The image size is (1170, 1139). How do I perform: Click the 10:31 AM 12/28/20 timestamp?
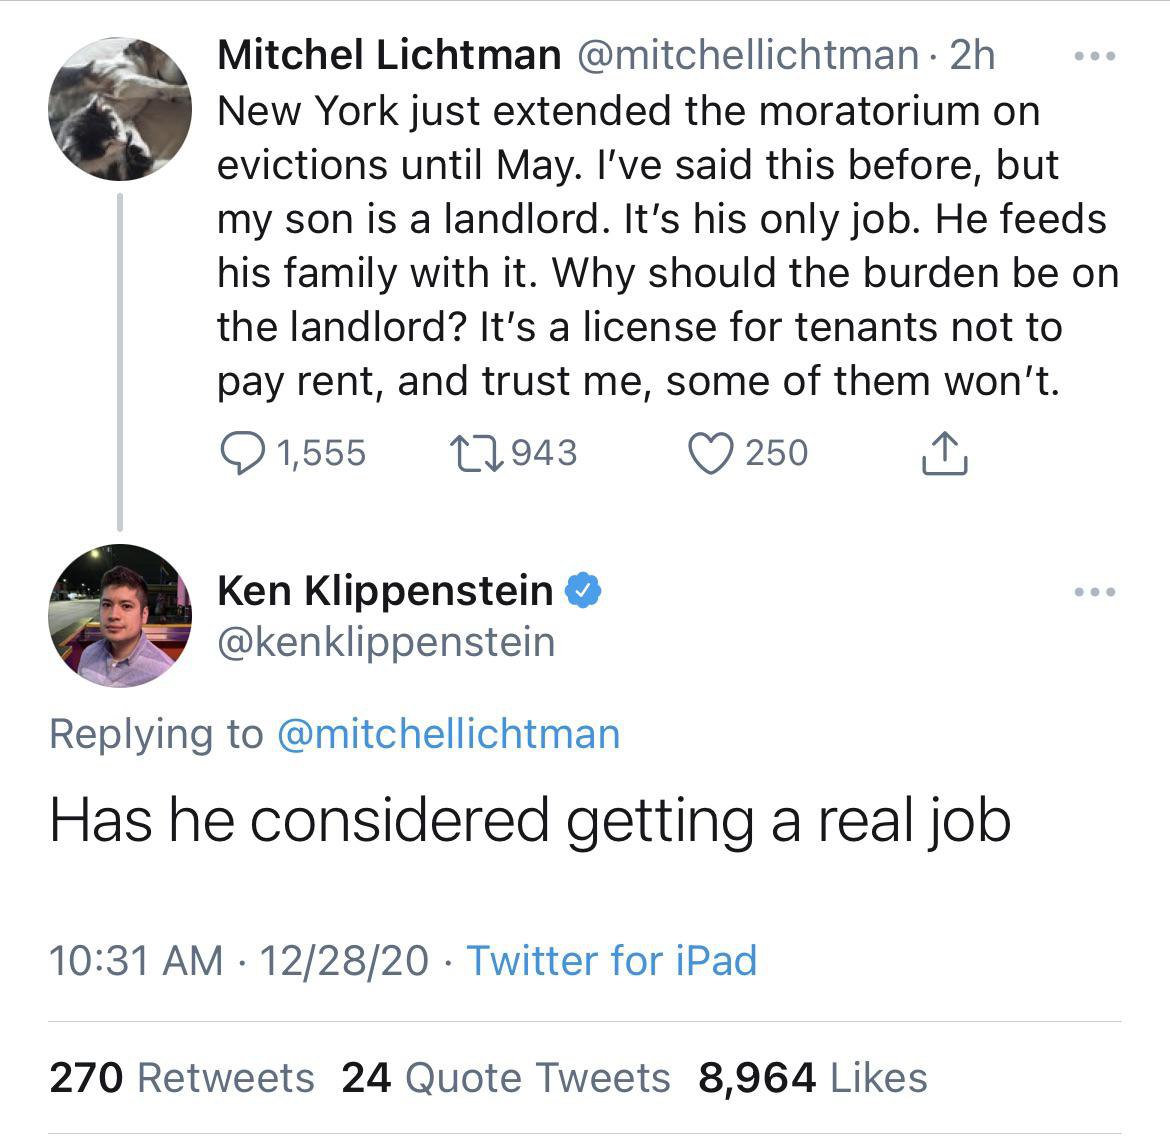pyautogui.click(x=238, y=960)
